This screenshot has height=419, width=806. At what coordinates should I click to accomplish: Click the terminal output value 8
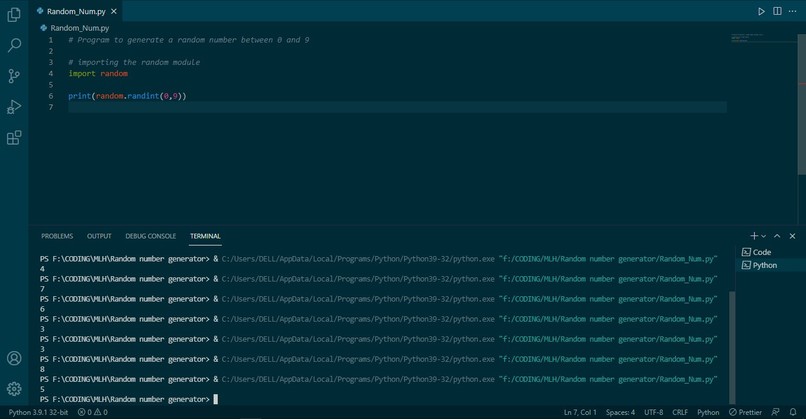pos(42,369)
